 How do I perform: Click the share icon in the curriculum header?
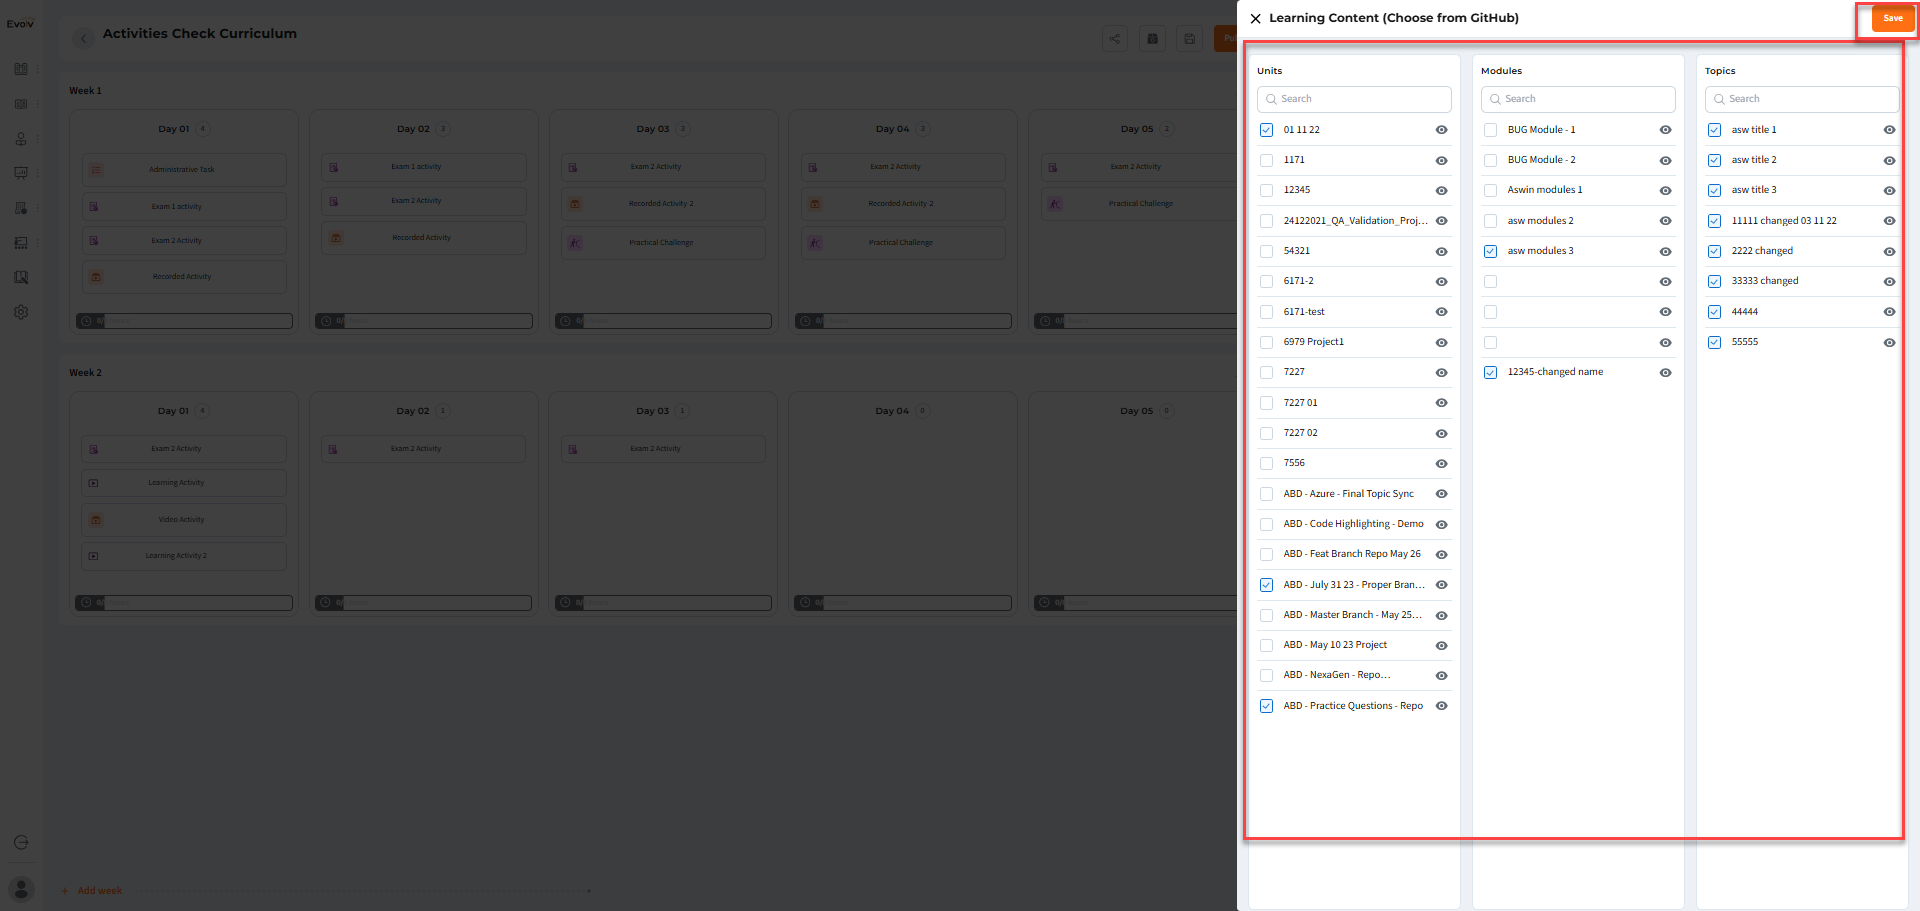(1114, 39)
